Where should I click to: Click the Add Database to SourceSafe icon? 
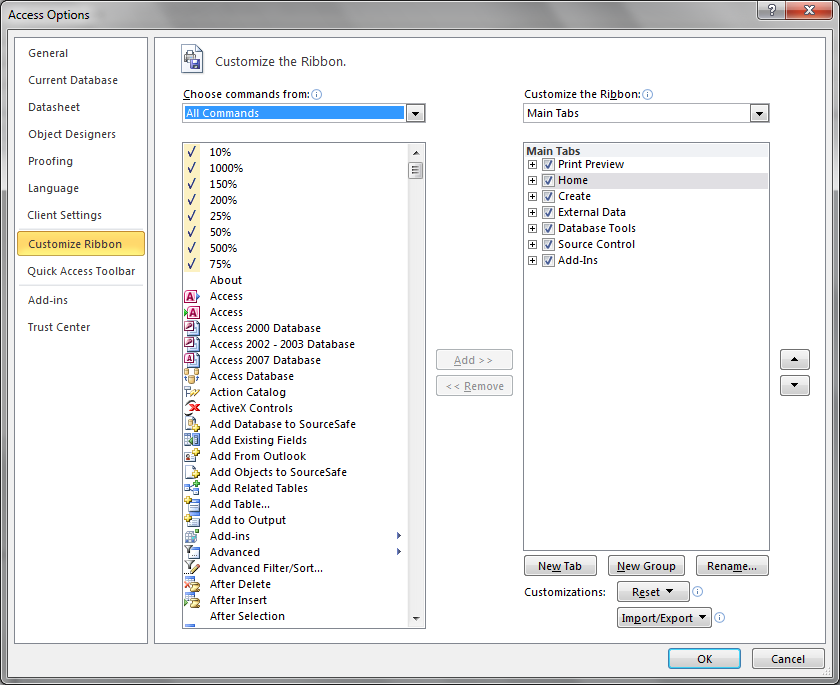[192, 424]
